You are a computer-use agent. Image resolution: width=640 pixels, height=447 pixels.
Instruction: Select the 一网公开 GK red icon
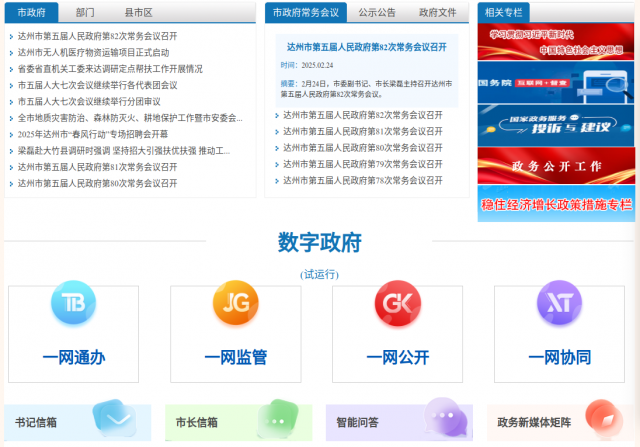[397, 303]
